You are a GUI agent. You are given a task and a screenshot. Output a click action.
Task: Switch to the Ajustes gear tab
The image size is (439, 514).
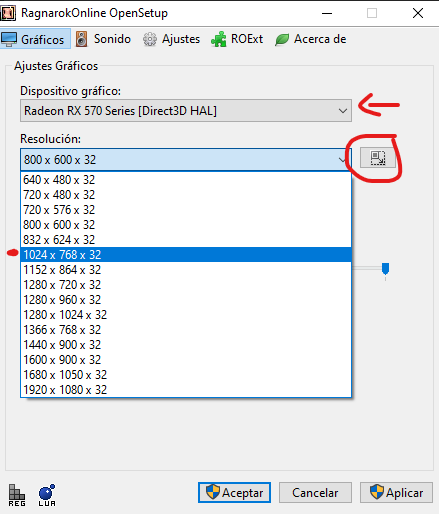click(171, 39)
